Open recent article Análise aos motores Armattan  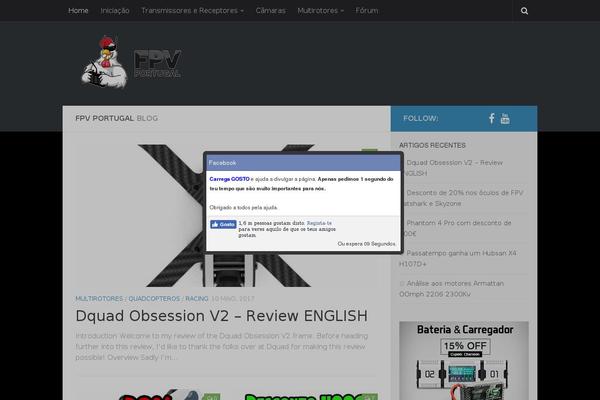(452, 289)
